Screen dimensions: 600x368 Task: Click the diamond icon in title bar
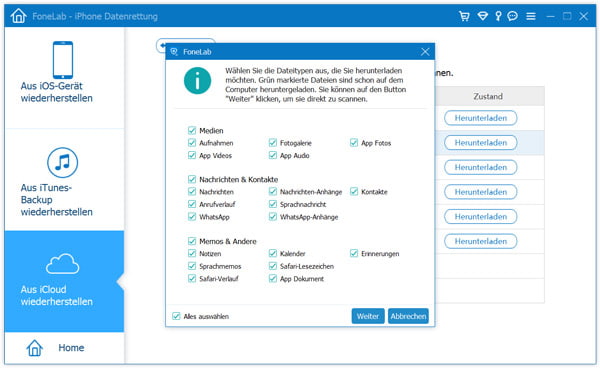click(x=483, y=16)
